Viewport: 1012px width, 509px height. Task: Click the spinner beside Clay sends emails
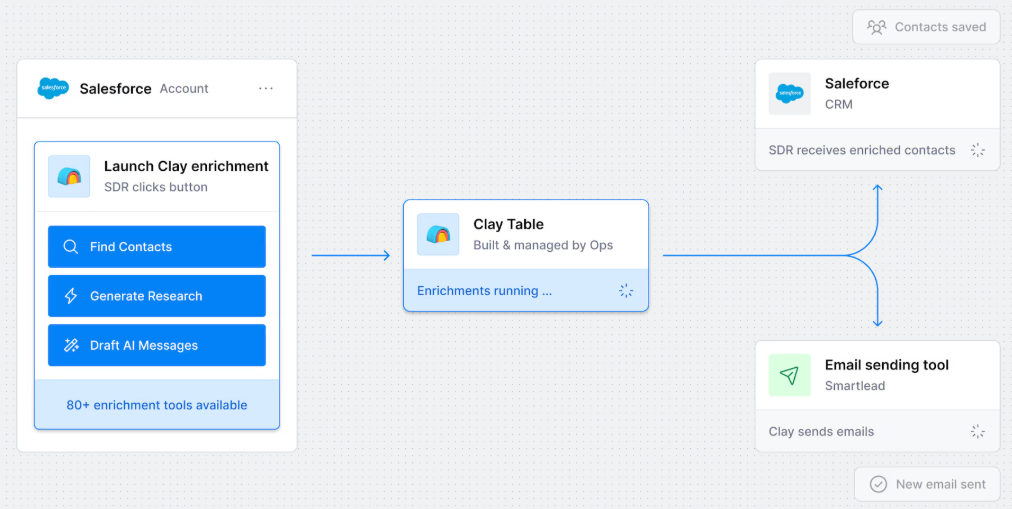tap(978, 432)
